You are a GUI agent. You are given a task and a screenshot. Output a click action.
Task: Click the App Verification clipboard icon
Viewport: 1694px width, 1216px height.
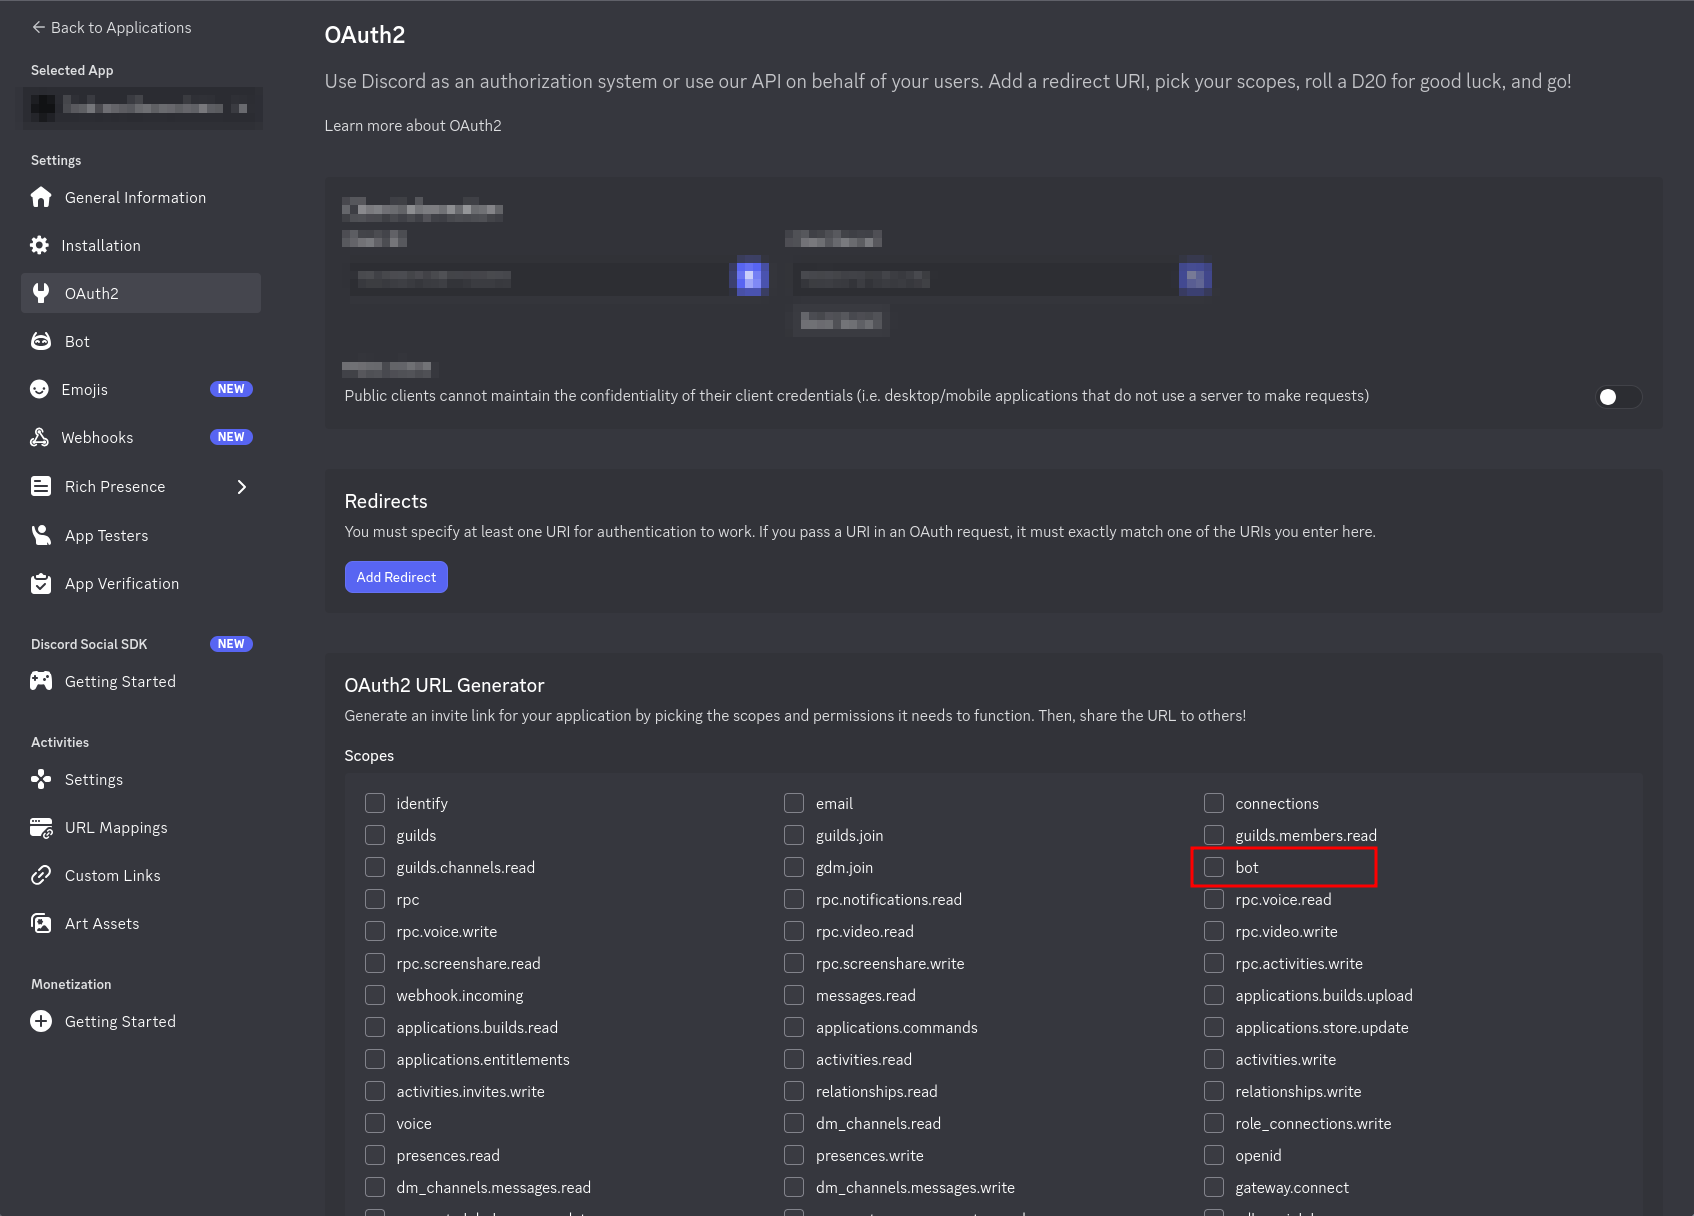point(41,583)
